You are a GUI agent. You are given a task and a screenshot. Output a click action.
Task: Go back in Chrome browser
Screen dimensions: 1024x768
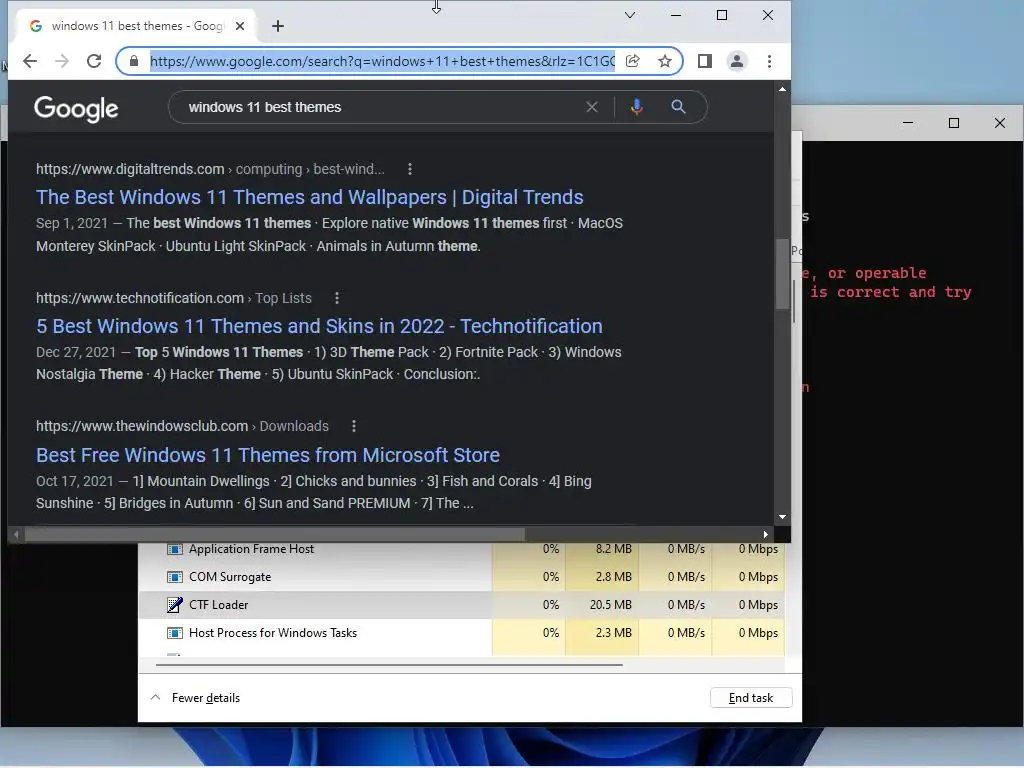pos(30,61)
